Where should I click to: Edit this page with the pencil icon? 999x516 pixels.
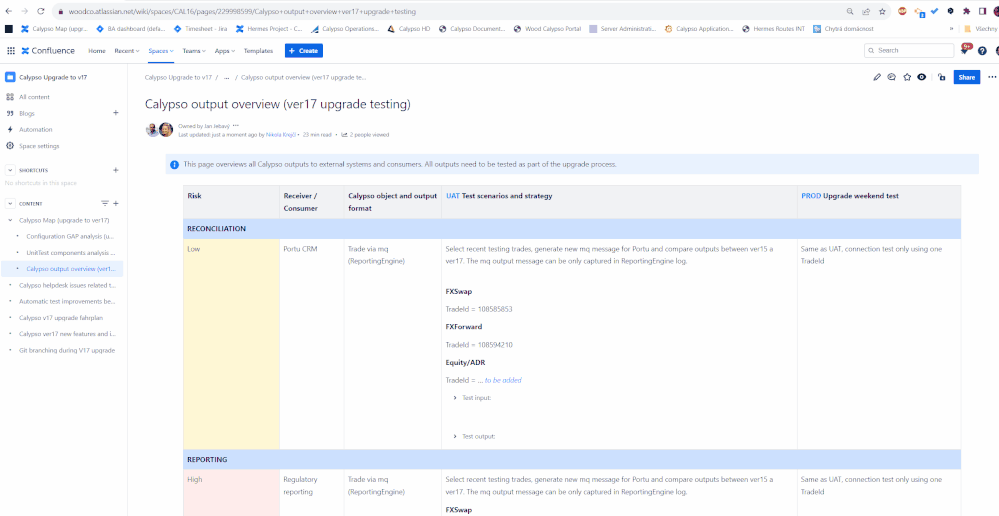coord(877,77)
